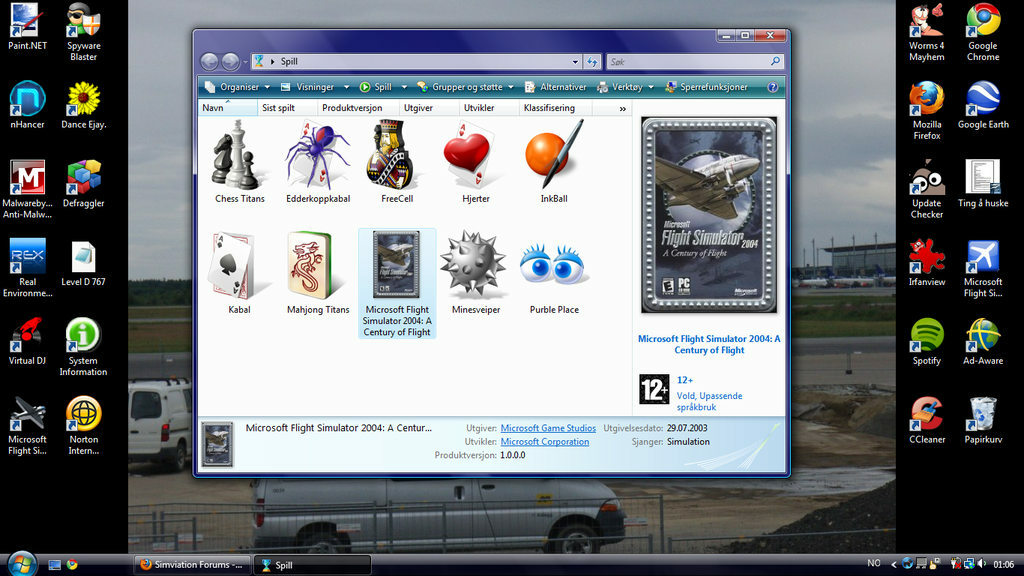Select Defraggler desktop icon
Viewport: 1024px width, 576px height.
click(x=84, y=184)
